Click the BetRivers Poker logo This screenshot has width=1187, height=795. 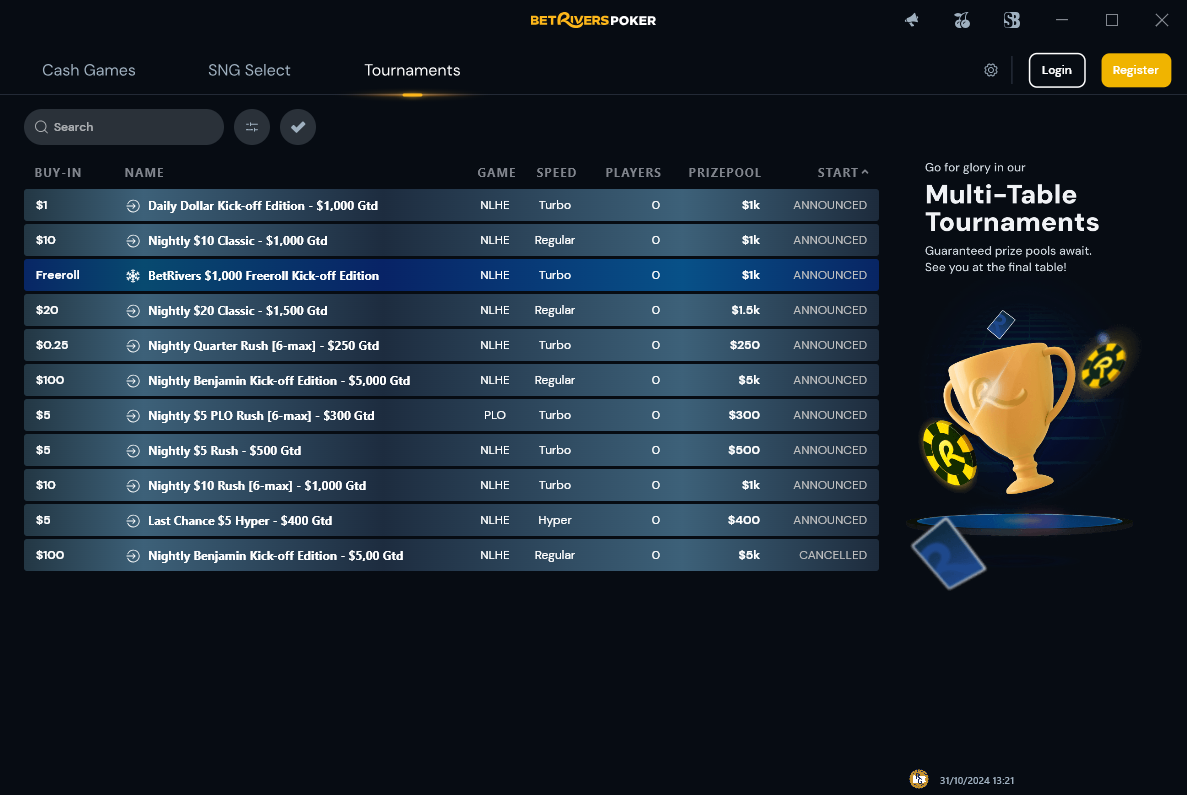(593, 20)
